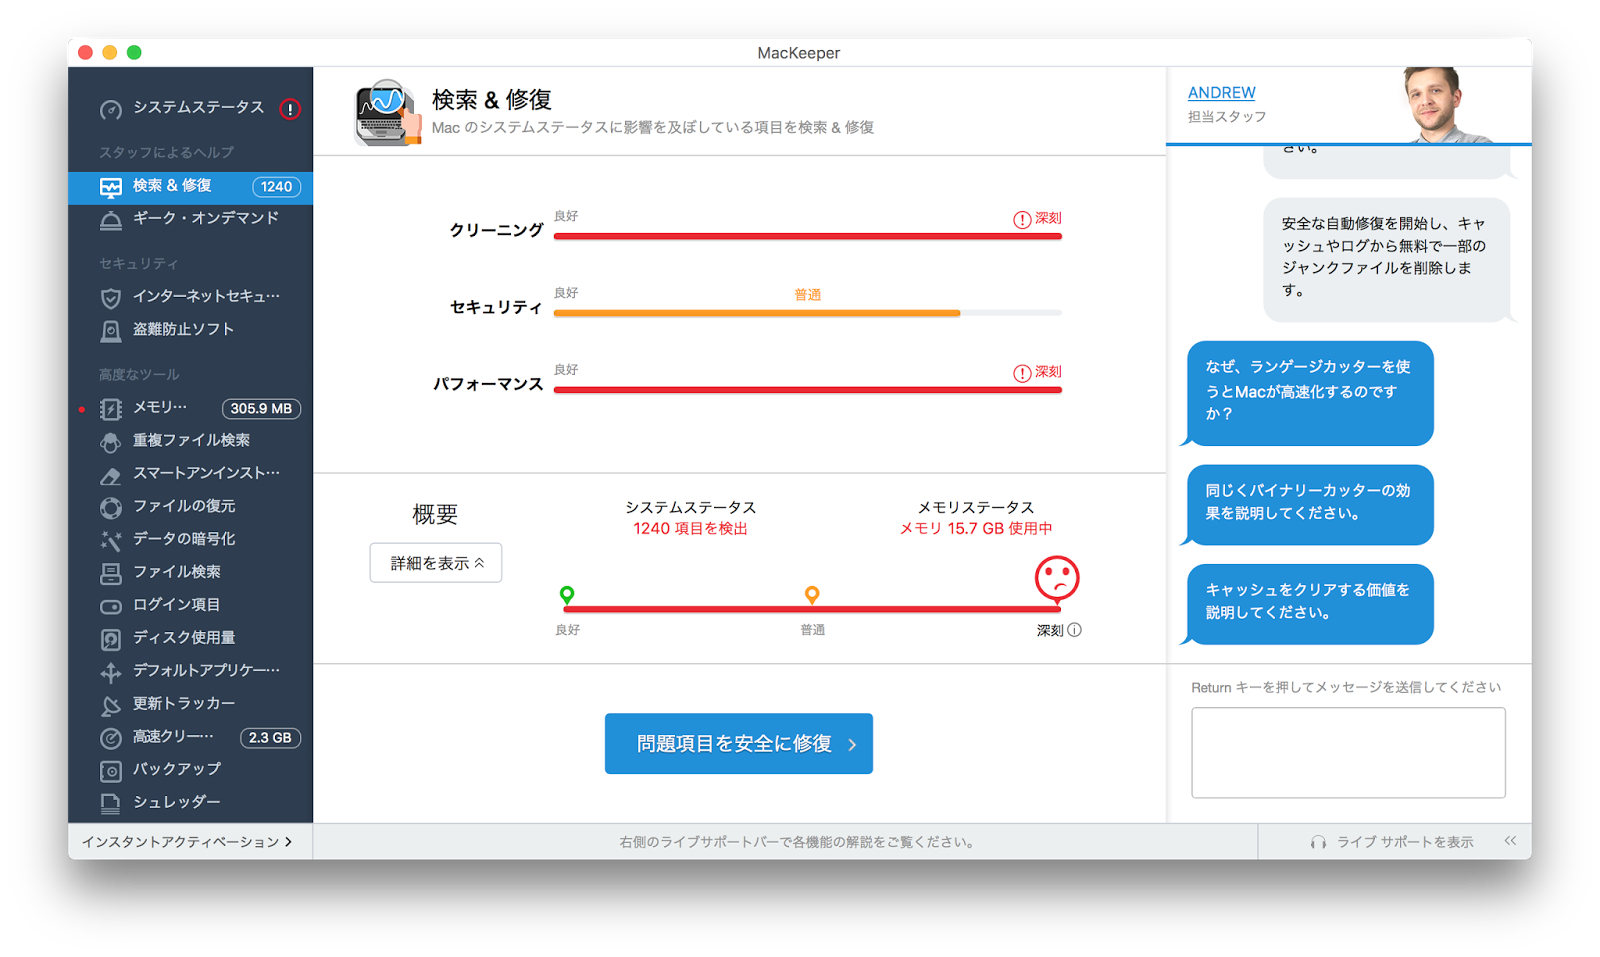1600x957 pixels.
Task: Click the orange 普通 map pin marker
Action: pos(812,596)
